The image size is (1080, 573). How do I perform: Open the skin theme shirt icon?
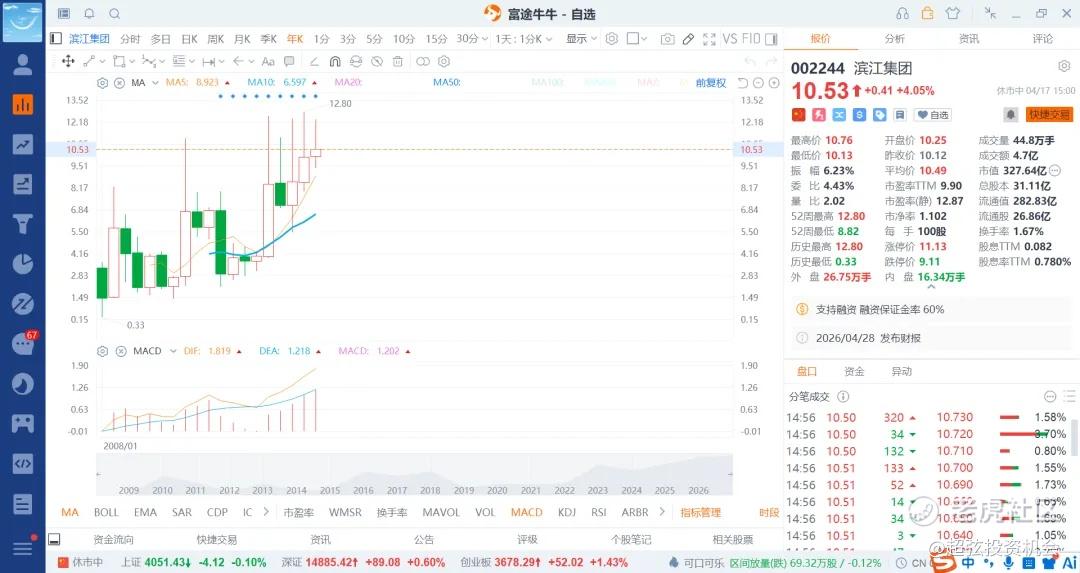pyautogui.click(x=953, y=14)
